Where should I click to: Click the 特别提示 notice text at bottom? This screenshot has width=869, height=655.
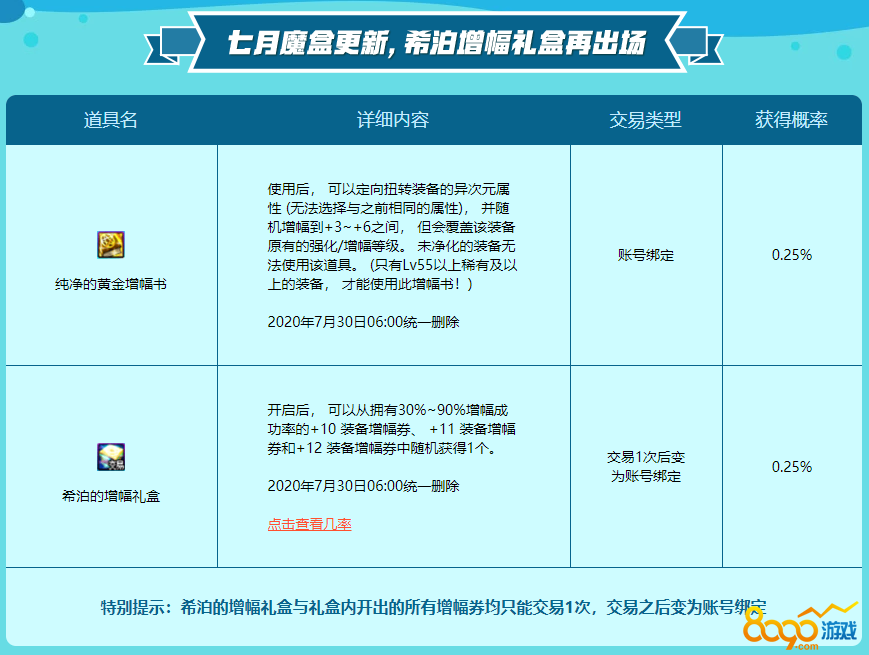click(433, 607)
